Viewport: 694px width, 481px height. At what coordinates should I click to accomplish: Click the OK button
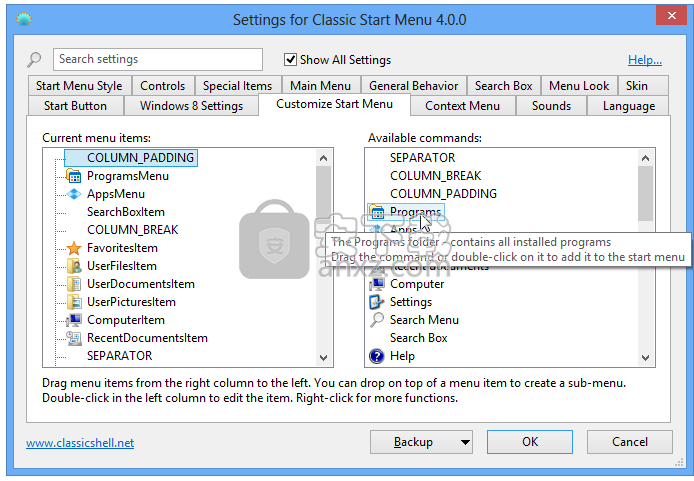pyautogui.click(x=530, y=442)
